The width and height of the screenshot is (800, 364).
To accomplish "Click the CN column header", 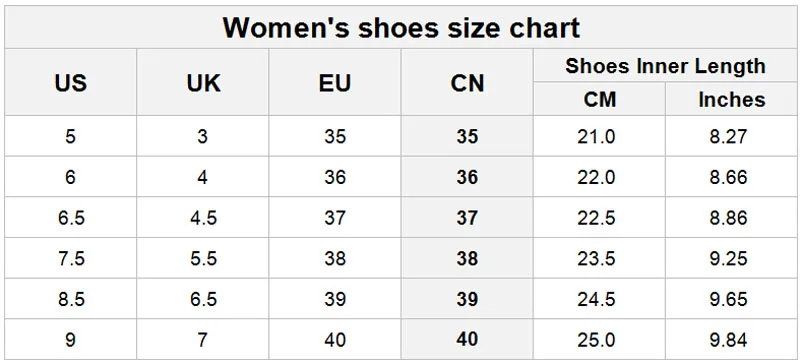I will coord(467,83).
